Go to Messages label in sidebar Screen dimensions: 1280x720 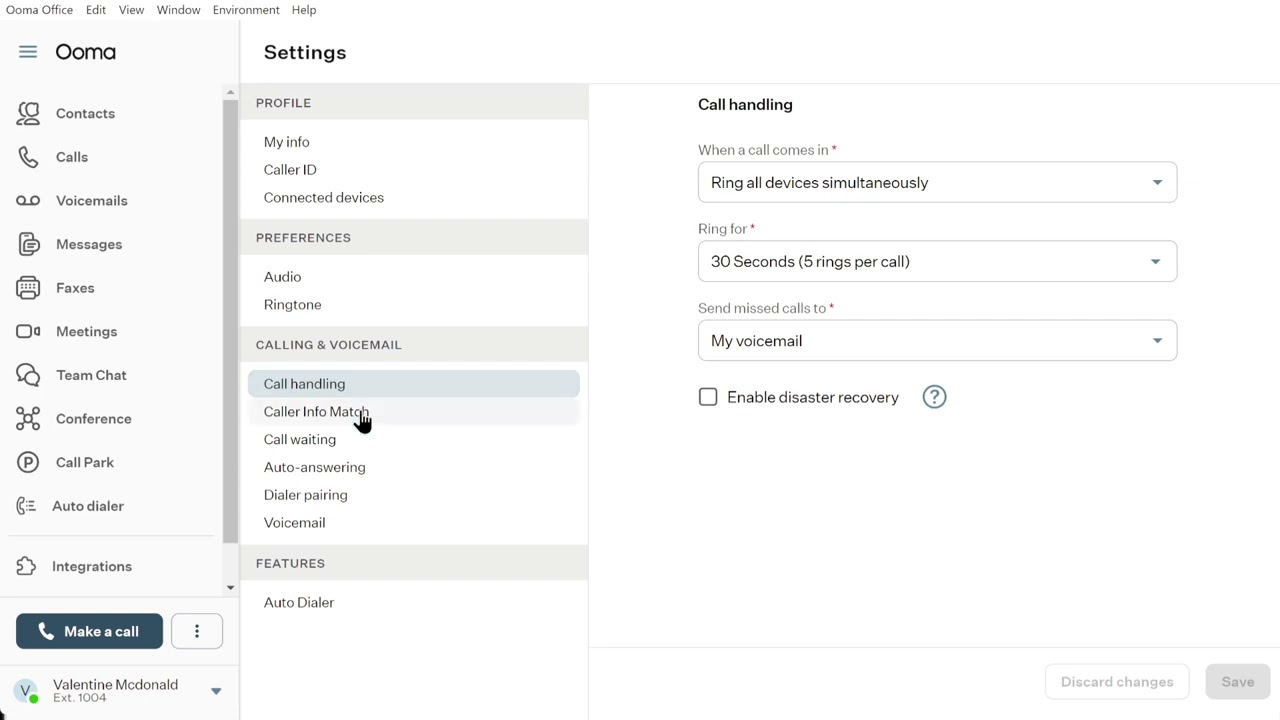[89, 244]
